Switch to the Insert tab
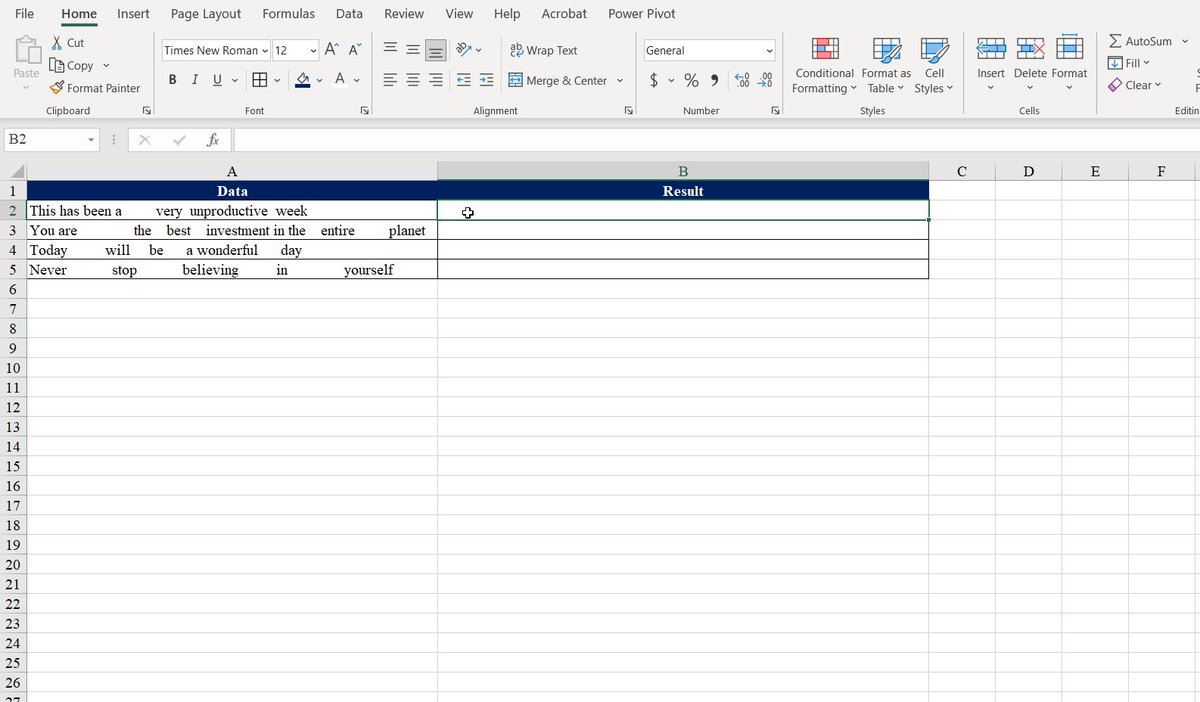This screenshot has height=702, width=1200. 133,13
